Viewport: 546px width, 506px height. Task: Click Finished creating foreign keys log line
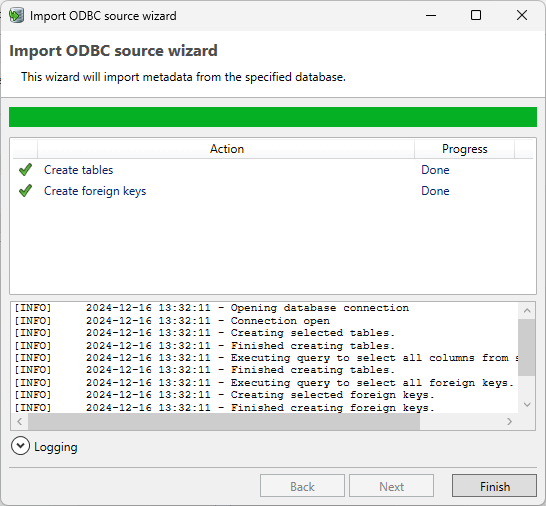[224, 407]
